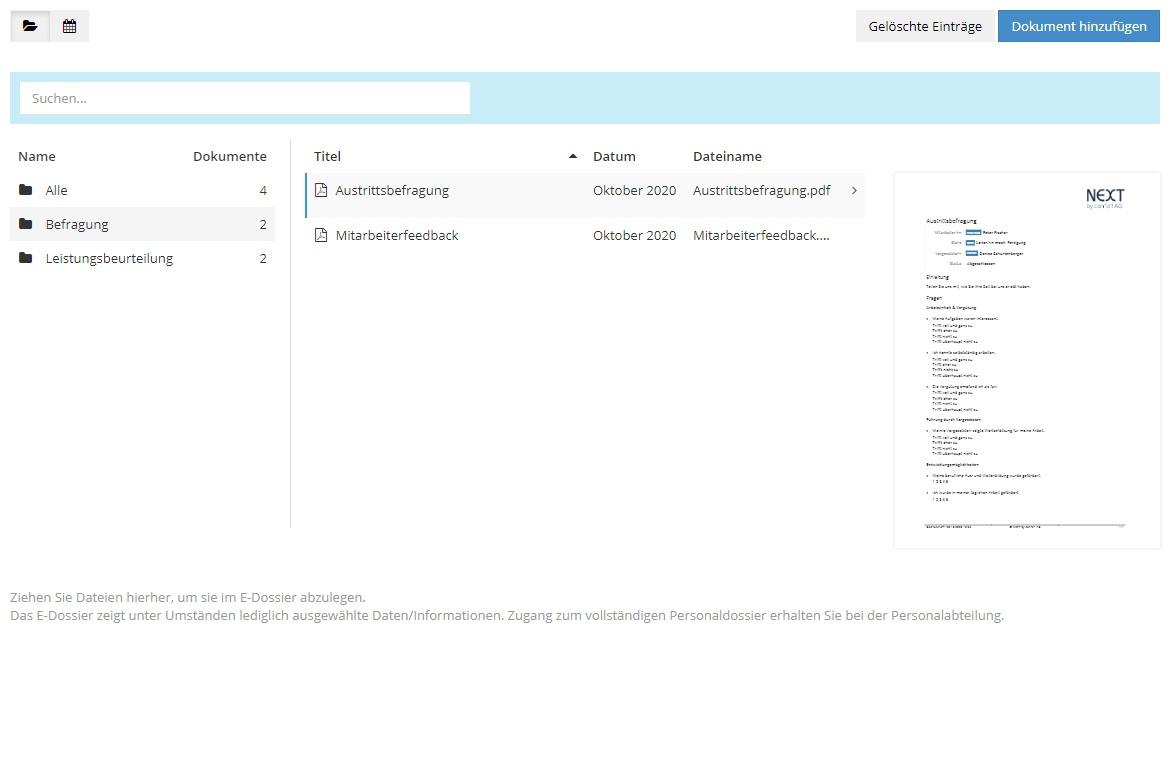
Task: Click the open folder icon beside Befragung
Action: (27, 224)
